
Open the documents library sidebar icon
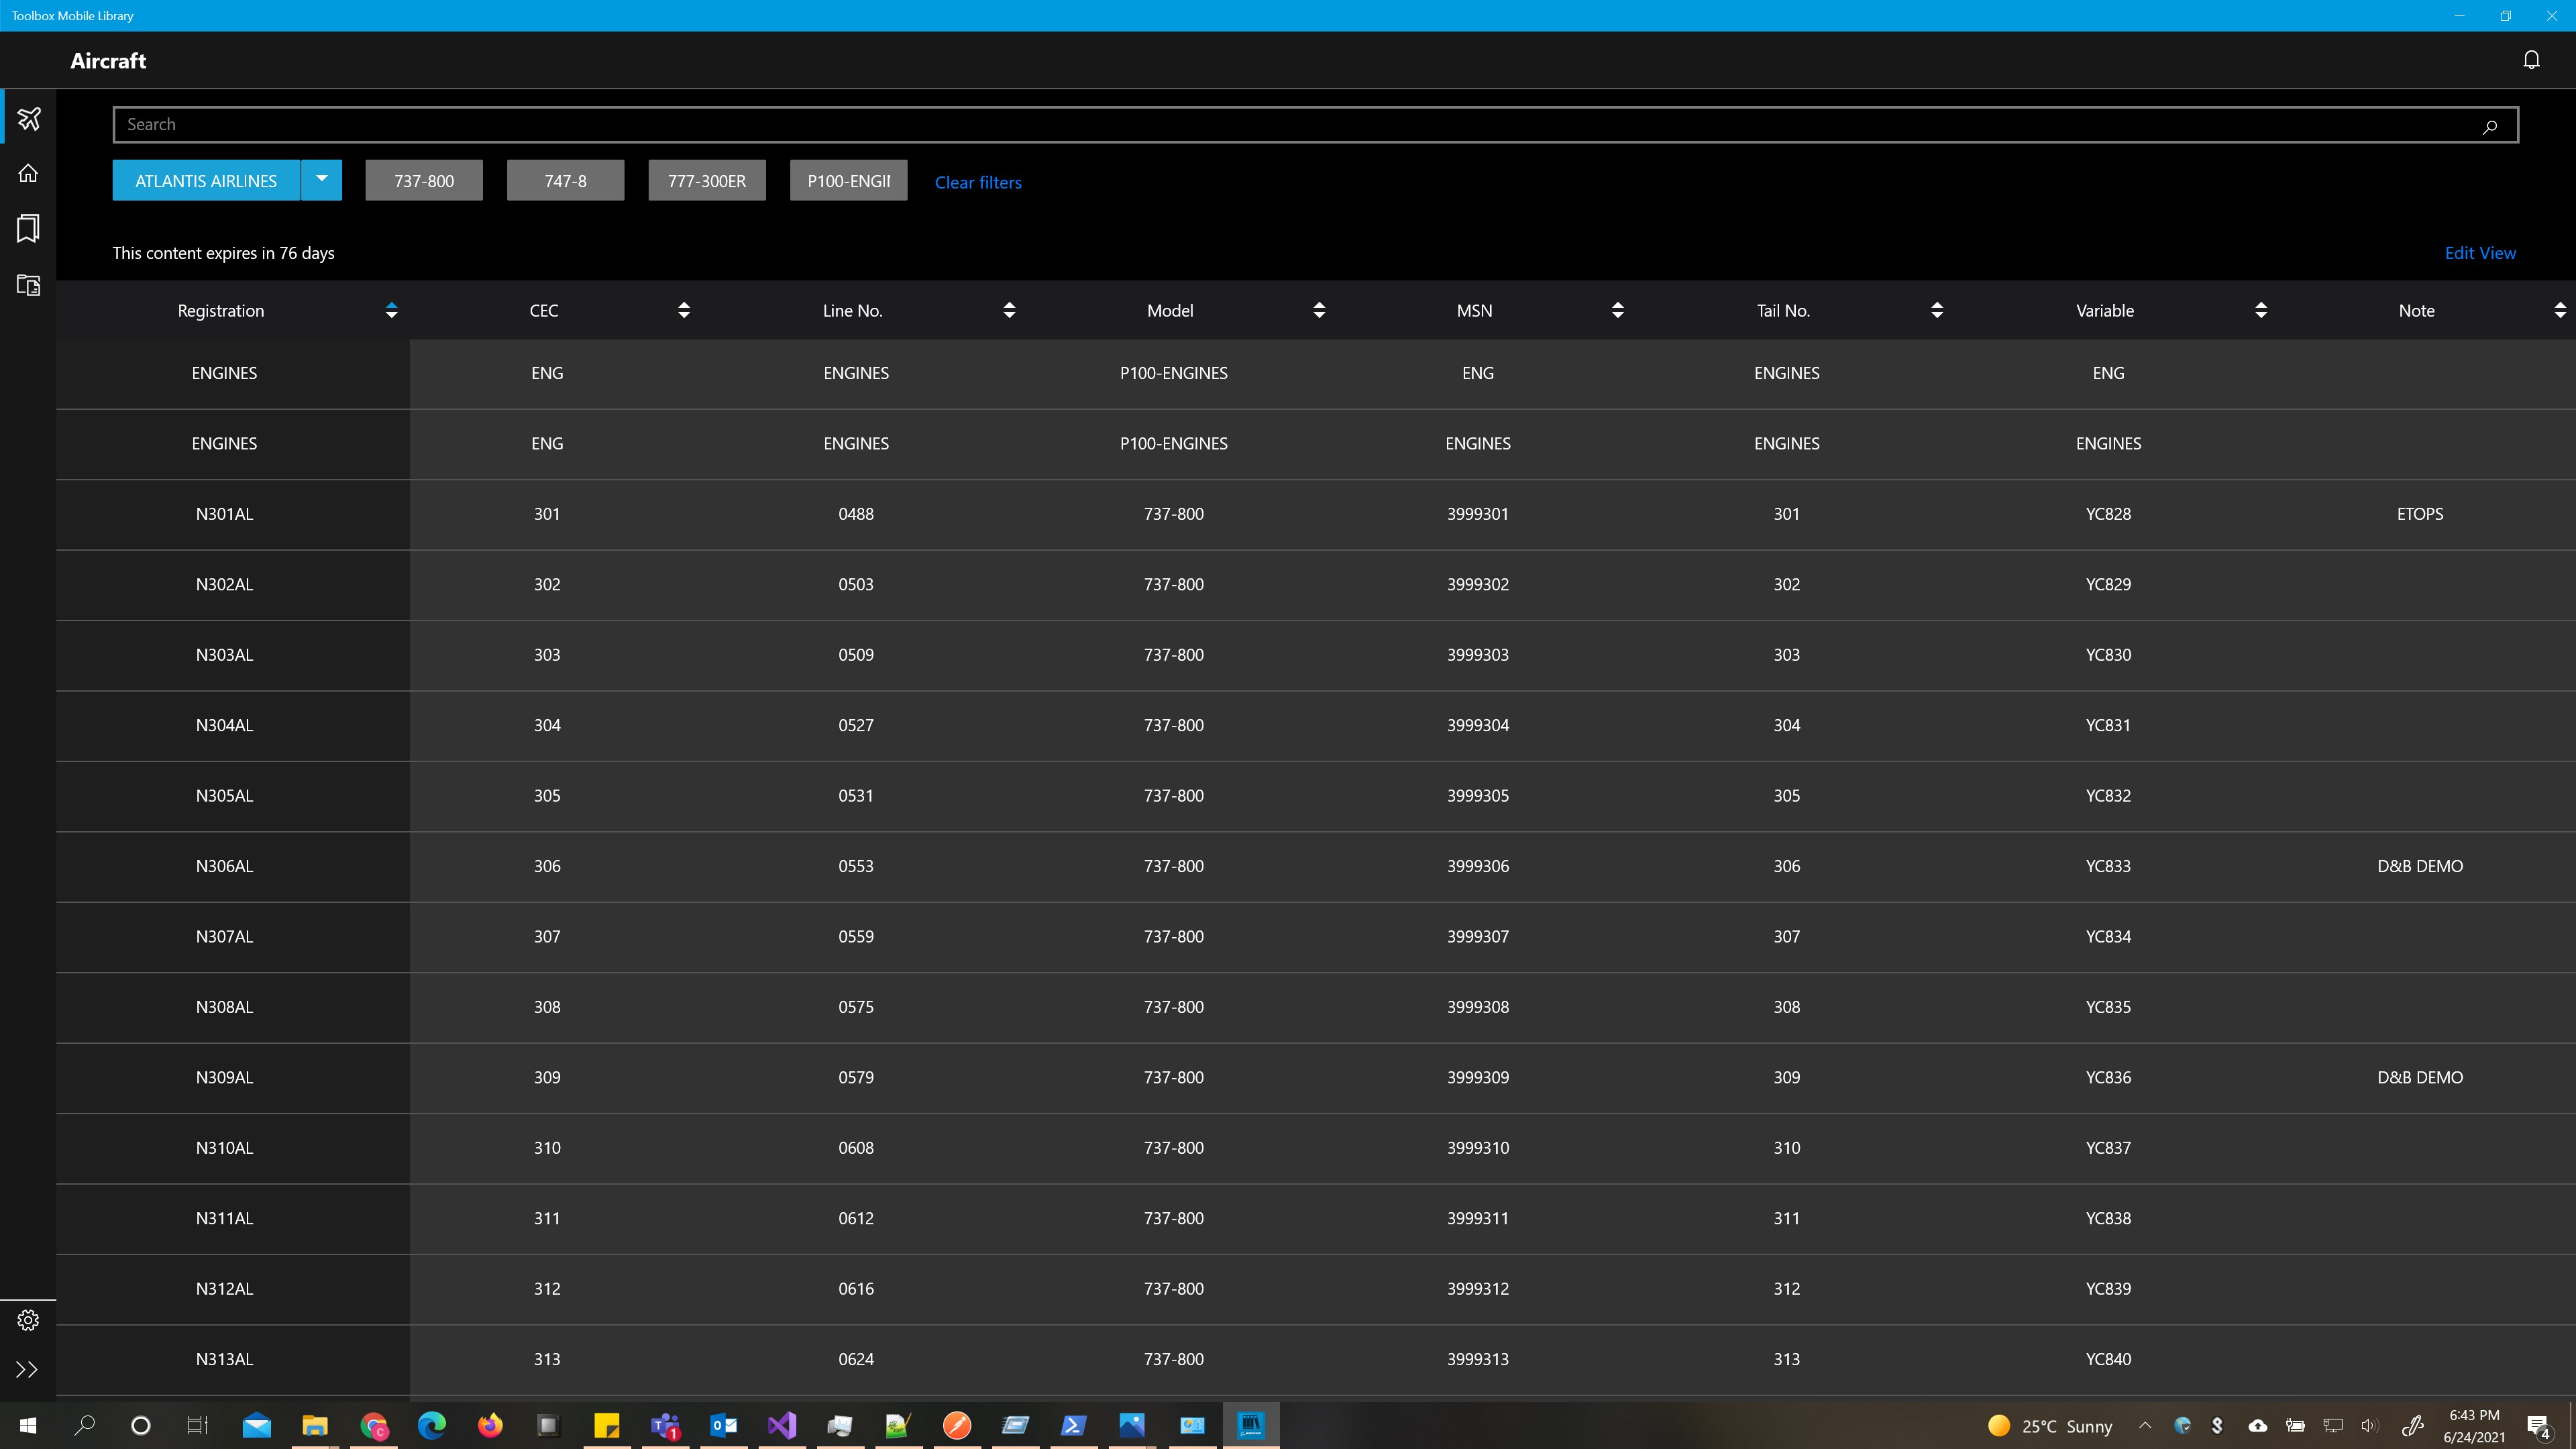click(x=28, y=285)
